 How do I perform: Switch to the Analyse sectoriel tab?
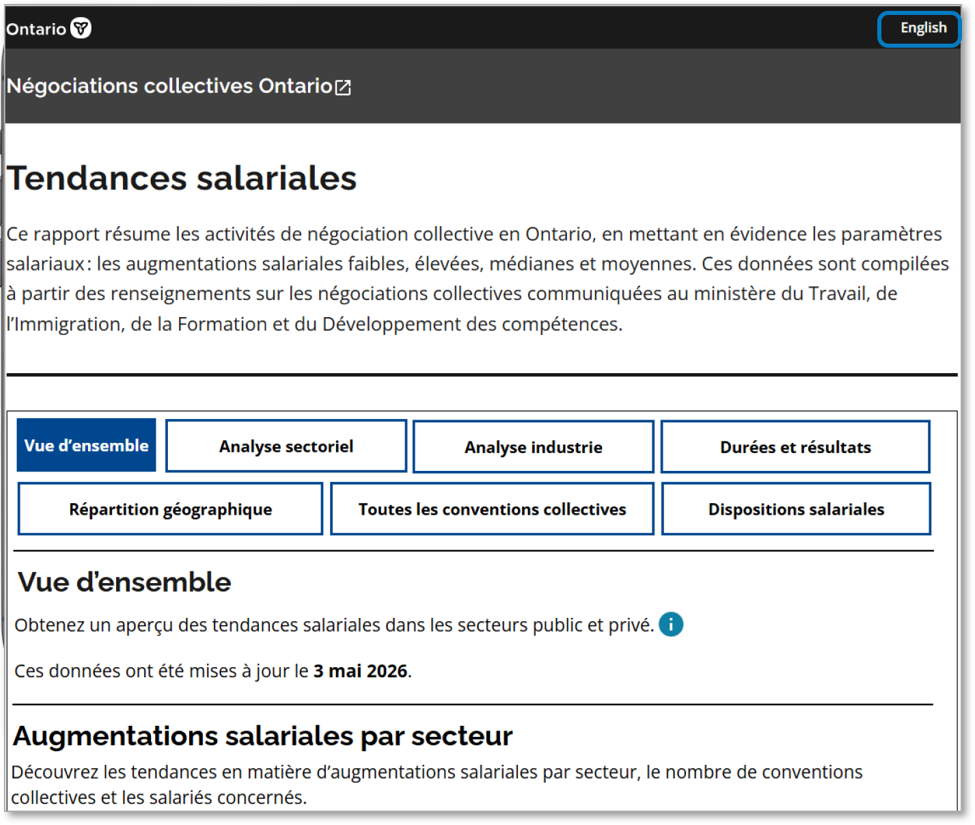point(286,446)
